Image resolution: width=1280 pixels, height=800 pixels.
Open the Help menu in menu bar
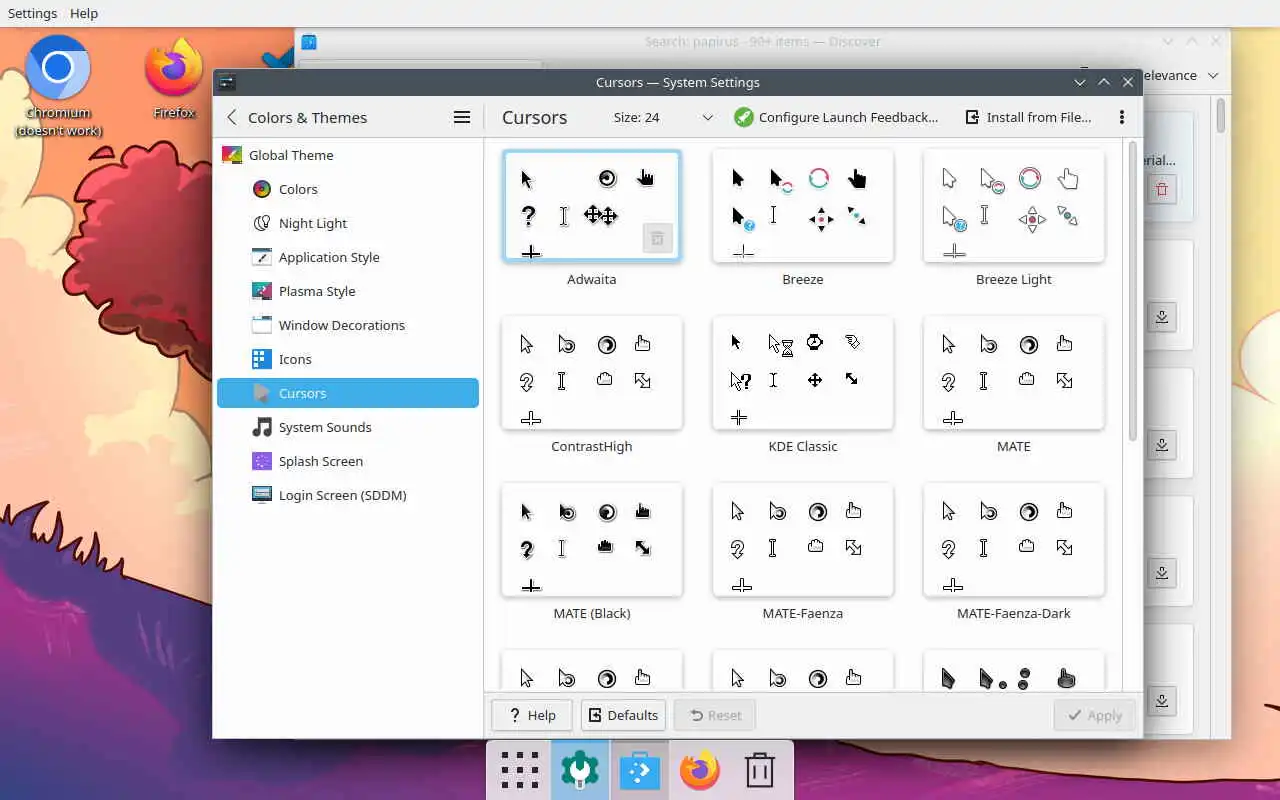click(84, 13)
